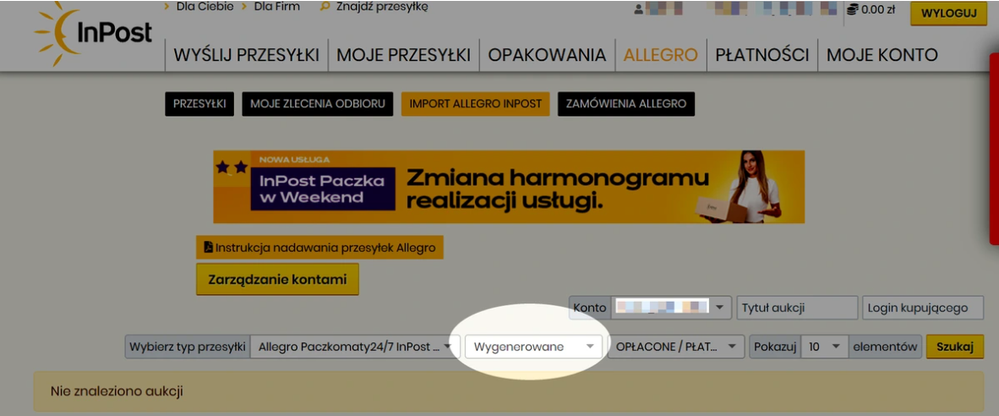Expand the OPŁACONE / PŁAT... dropdown
The width and height of the screenshot is (999, 416).
[676, 347]
